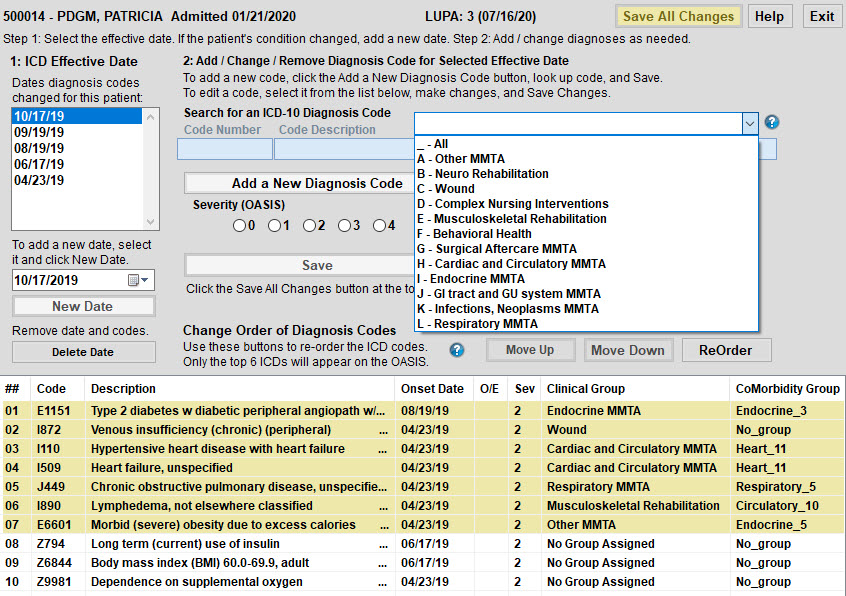Open the Help button
Image resolution: width=846 pixels, height=596 pixels.
(769, 17)
